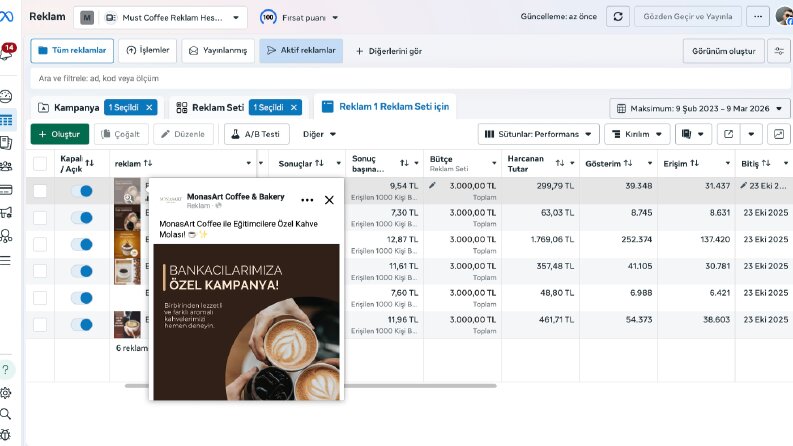This screenshot has width=793, height=446.
Task: Close the MonasArt ad preview popup
Action: [x=329, y=200]
